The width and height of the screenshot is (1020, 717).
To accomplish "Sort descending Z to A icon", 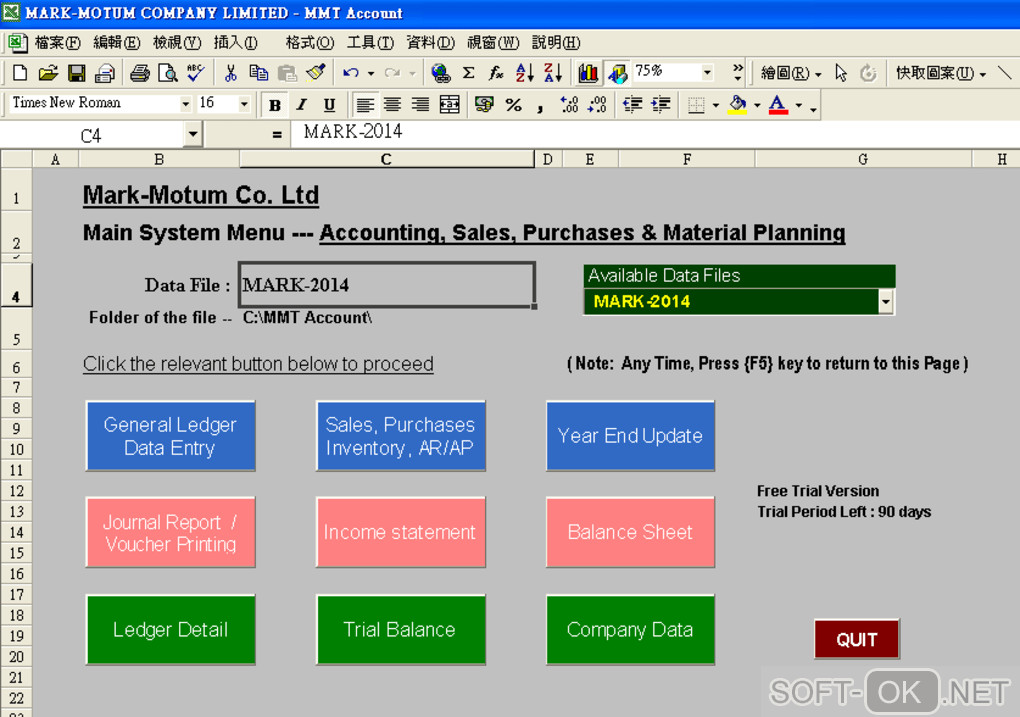I will tap(553, 73).
